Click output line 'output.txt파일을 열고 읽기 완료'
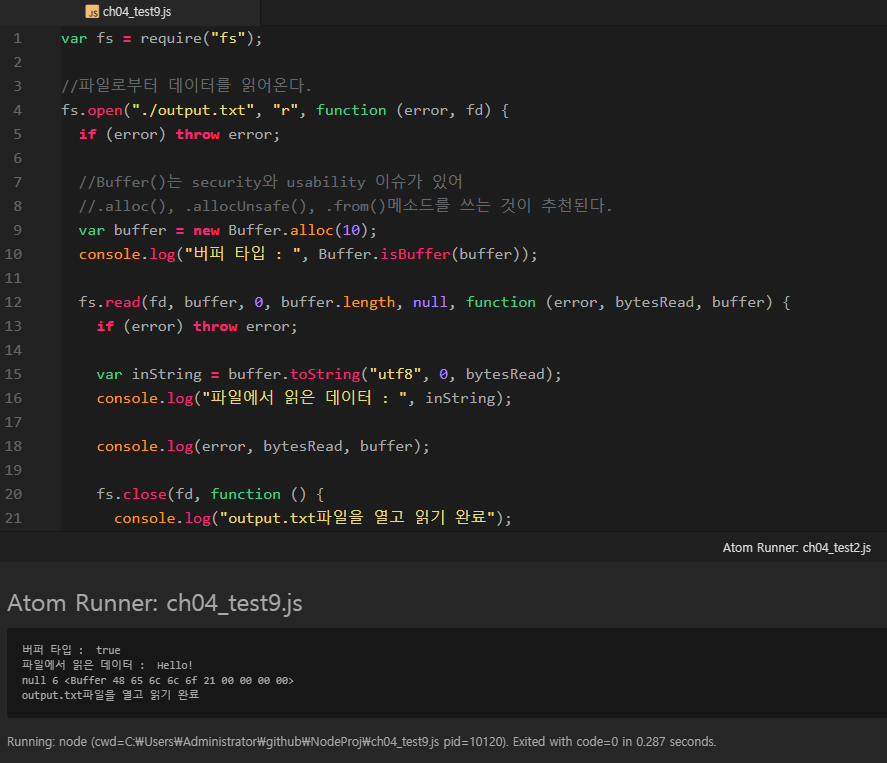 110,695
